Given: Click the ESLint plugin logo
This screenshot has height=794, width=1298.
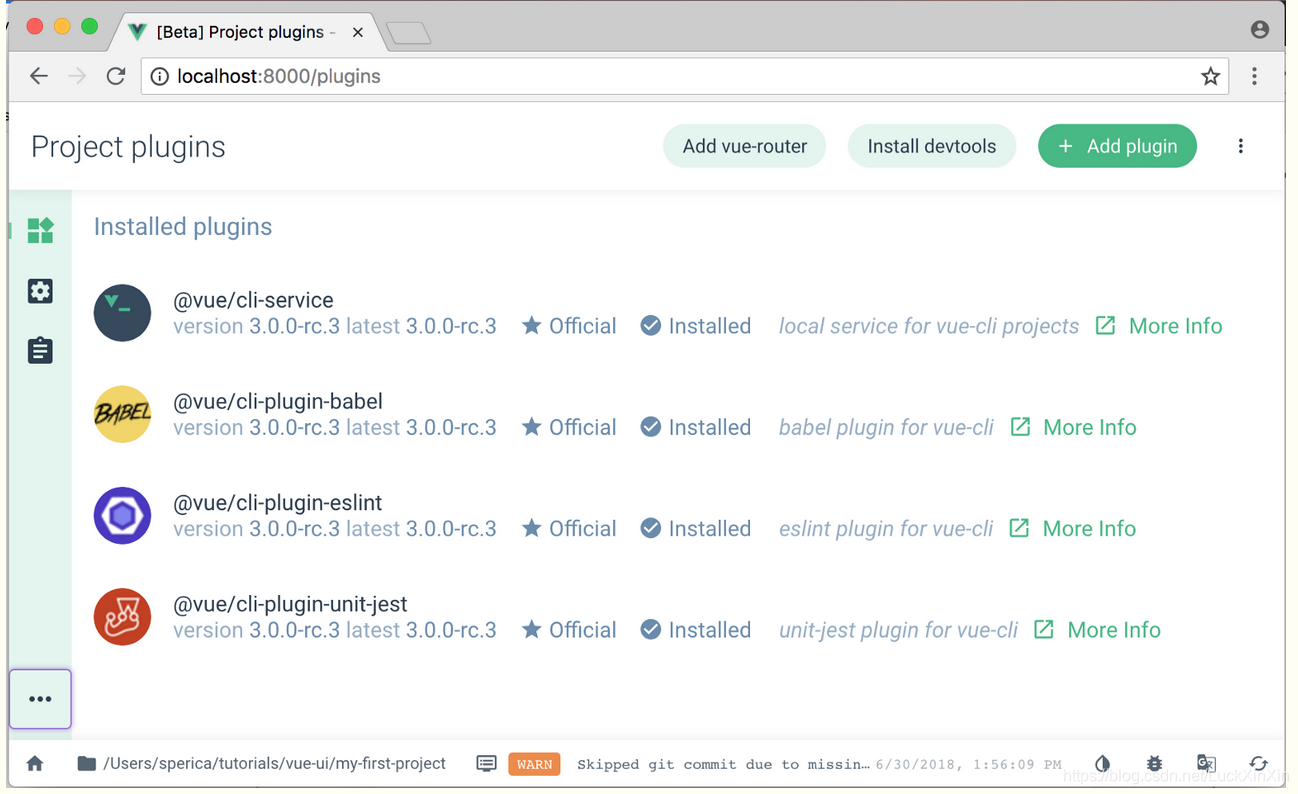Looking at the screenshot, I should (x=122, y=516).
